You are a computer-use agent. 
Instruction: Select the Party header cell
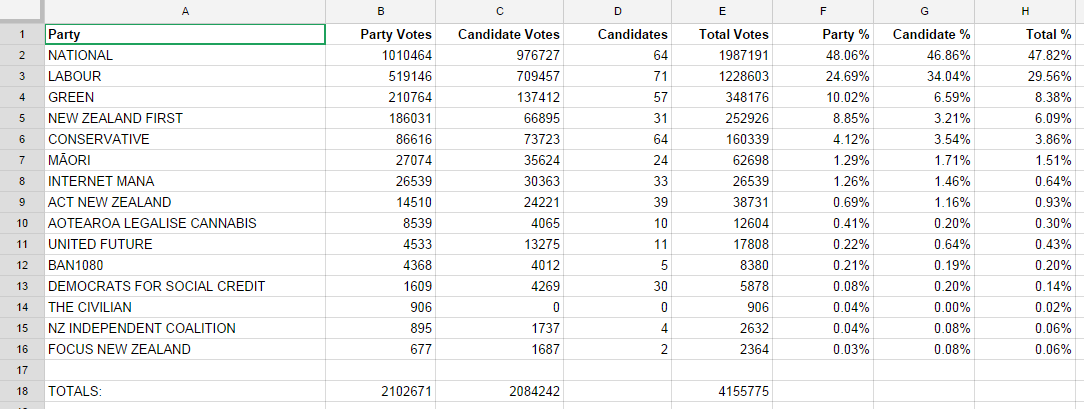[x=185, y=35]
